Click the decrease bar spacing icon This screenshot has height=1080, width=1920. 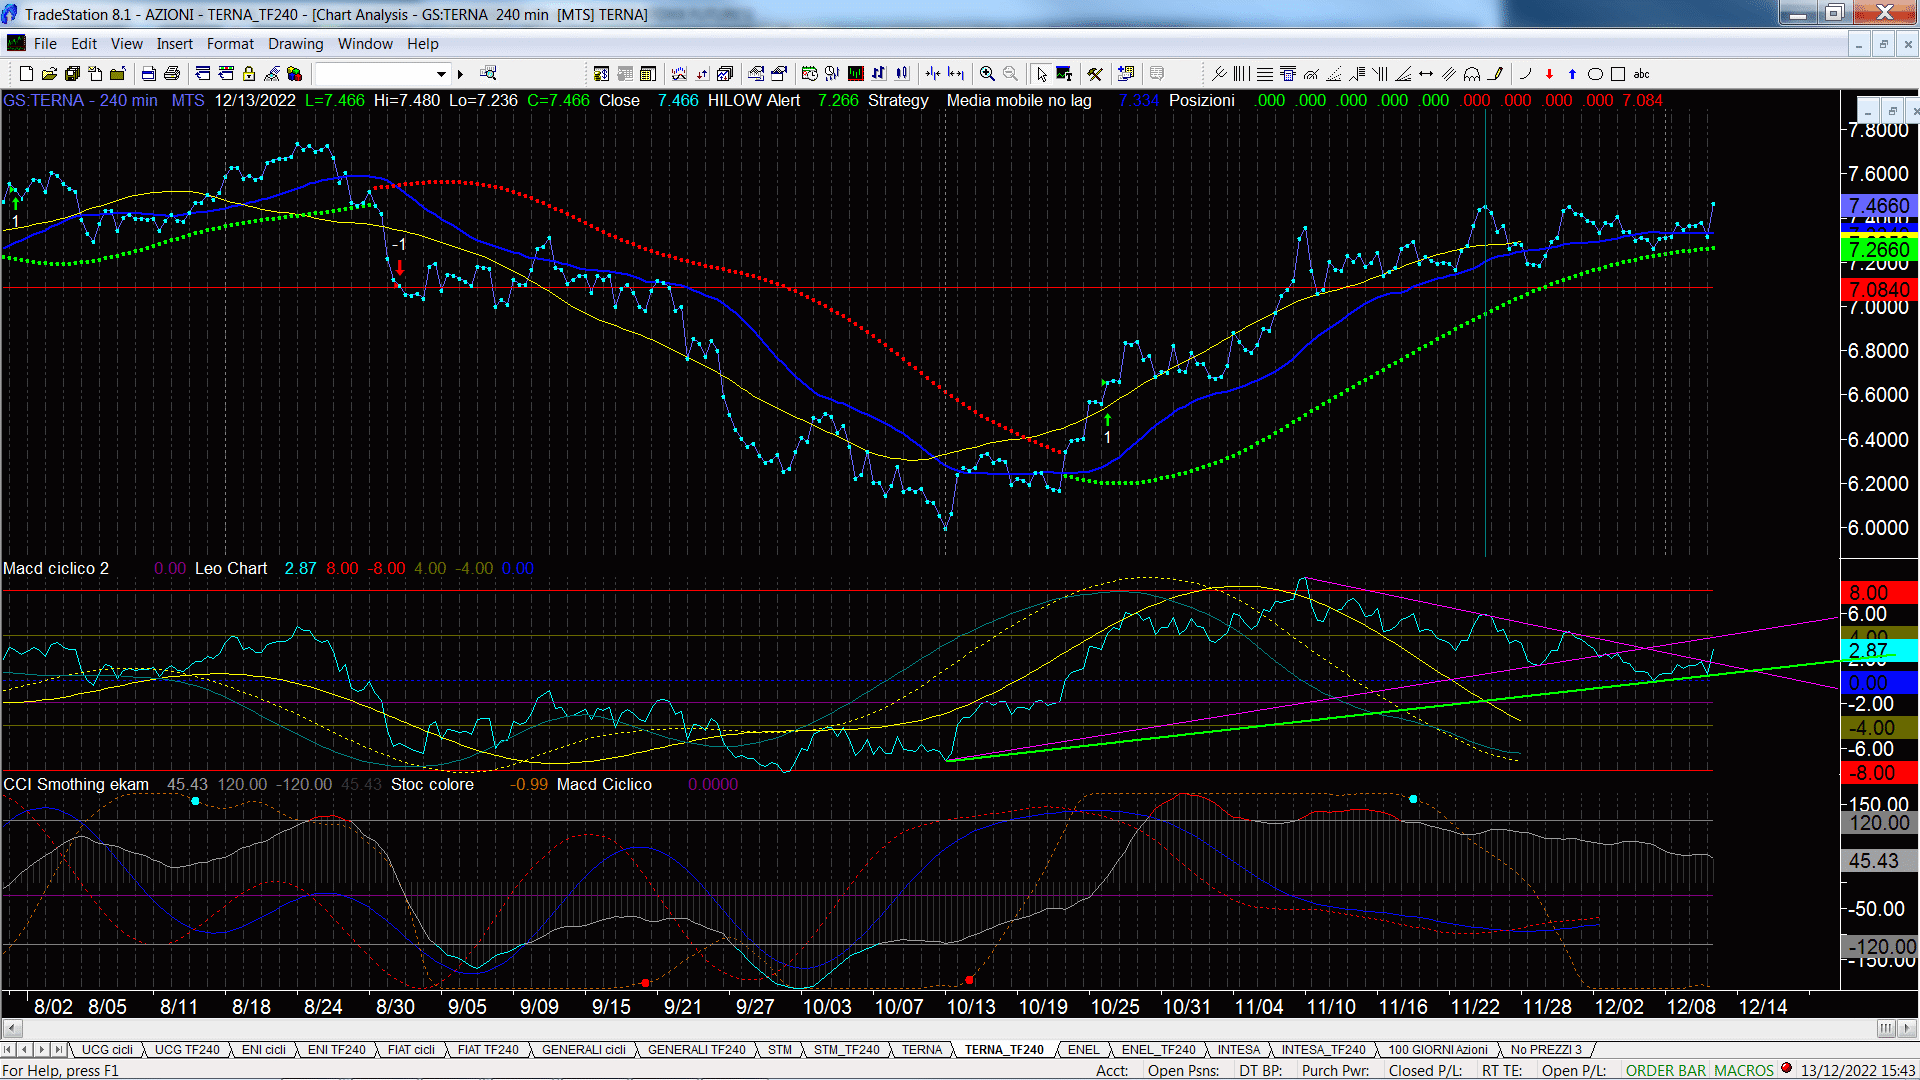click(x=933, y=74)
